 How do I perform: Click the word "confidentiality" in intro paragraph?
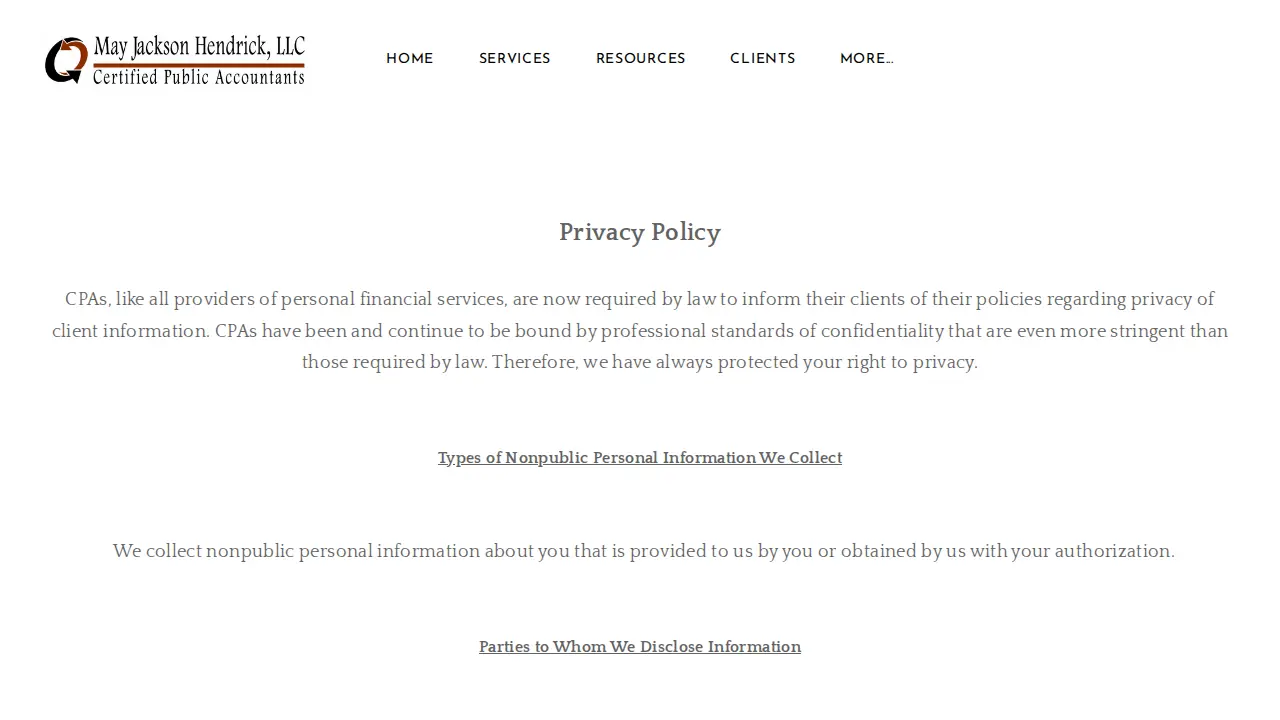tap(882, 331)
